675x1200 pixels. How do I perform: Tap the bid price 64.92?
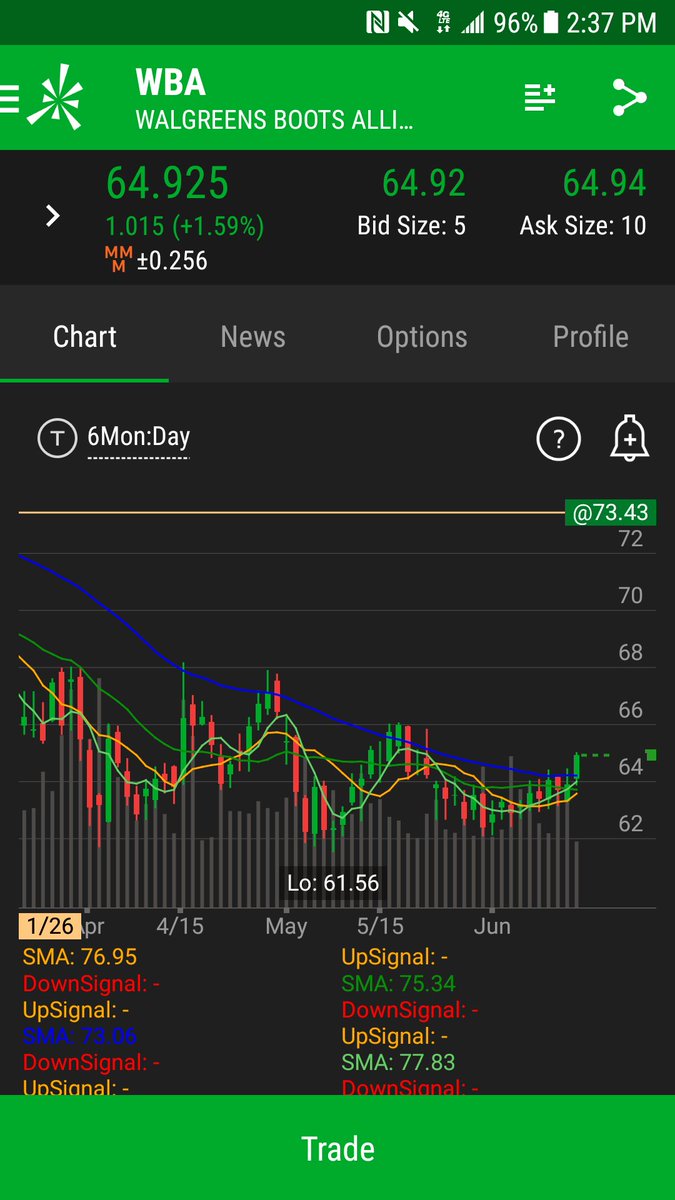[x=424, y=183]
